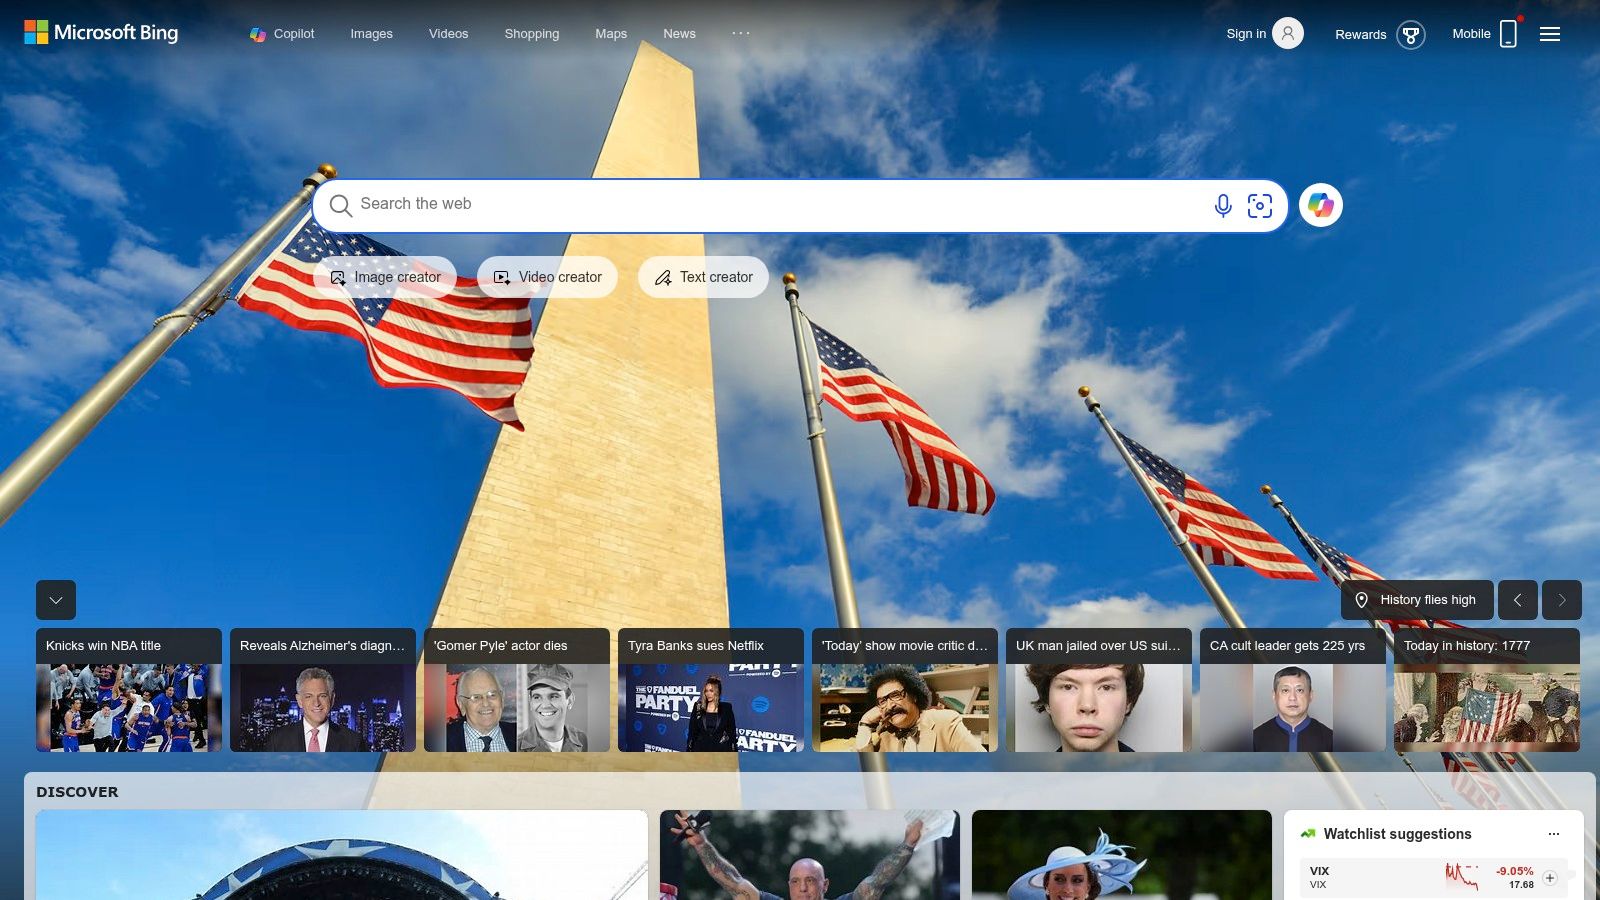The width and height of the screenshot is (1600, 900).
Task: Open the Reveals Alzheimer's diagnosis story
Action: (x=323, y=690)
